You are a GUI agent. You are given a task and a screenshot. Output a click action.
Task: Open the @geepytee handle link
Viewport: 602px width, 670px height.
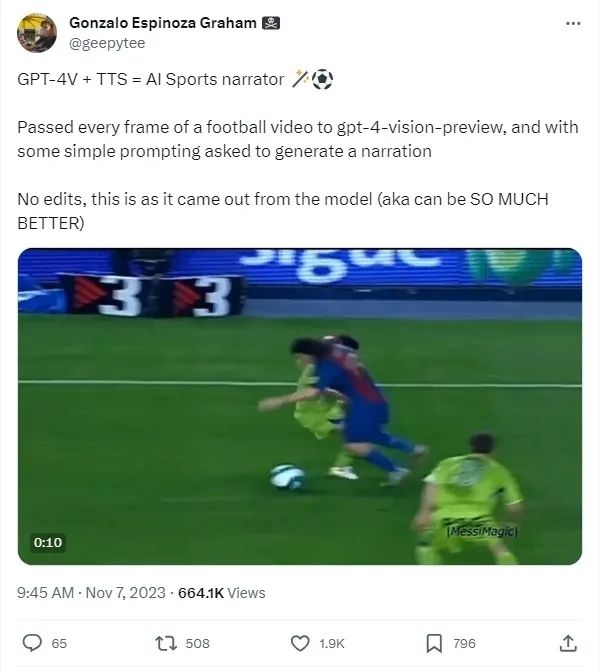coord(107,43)
